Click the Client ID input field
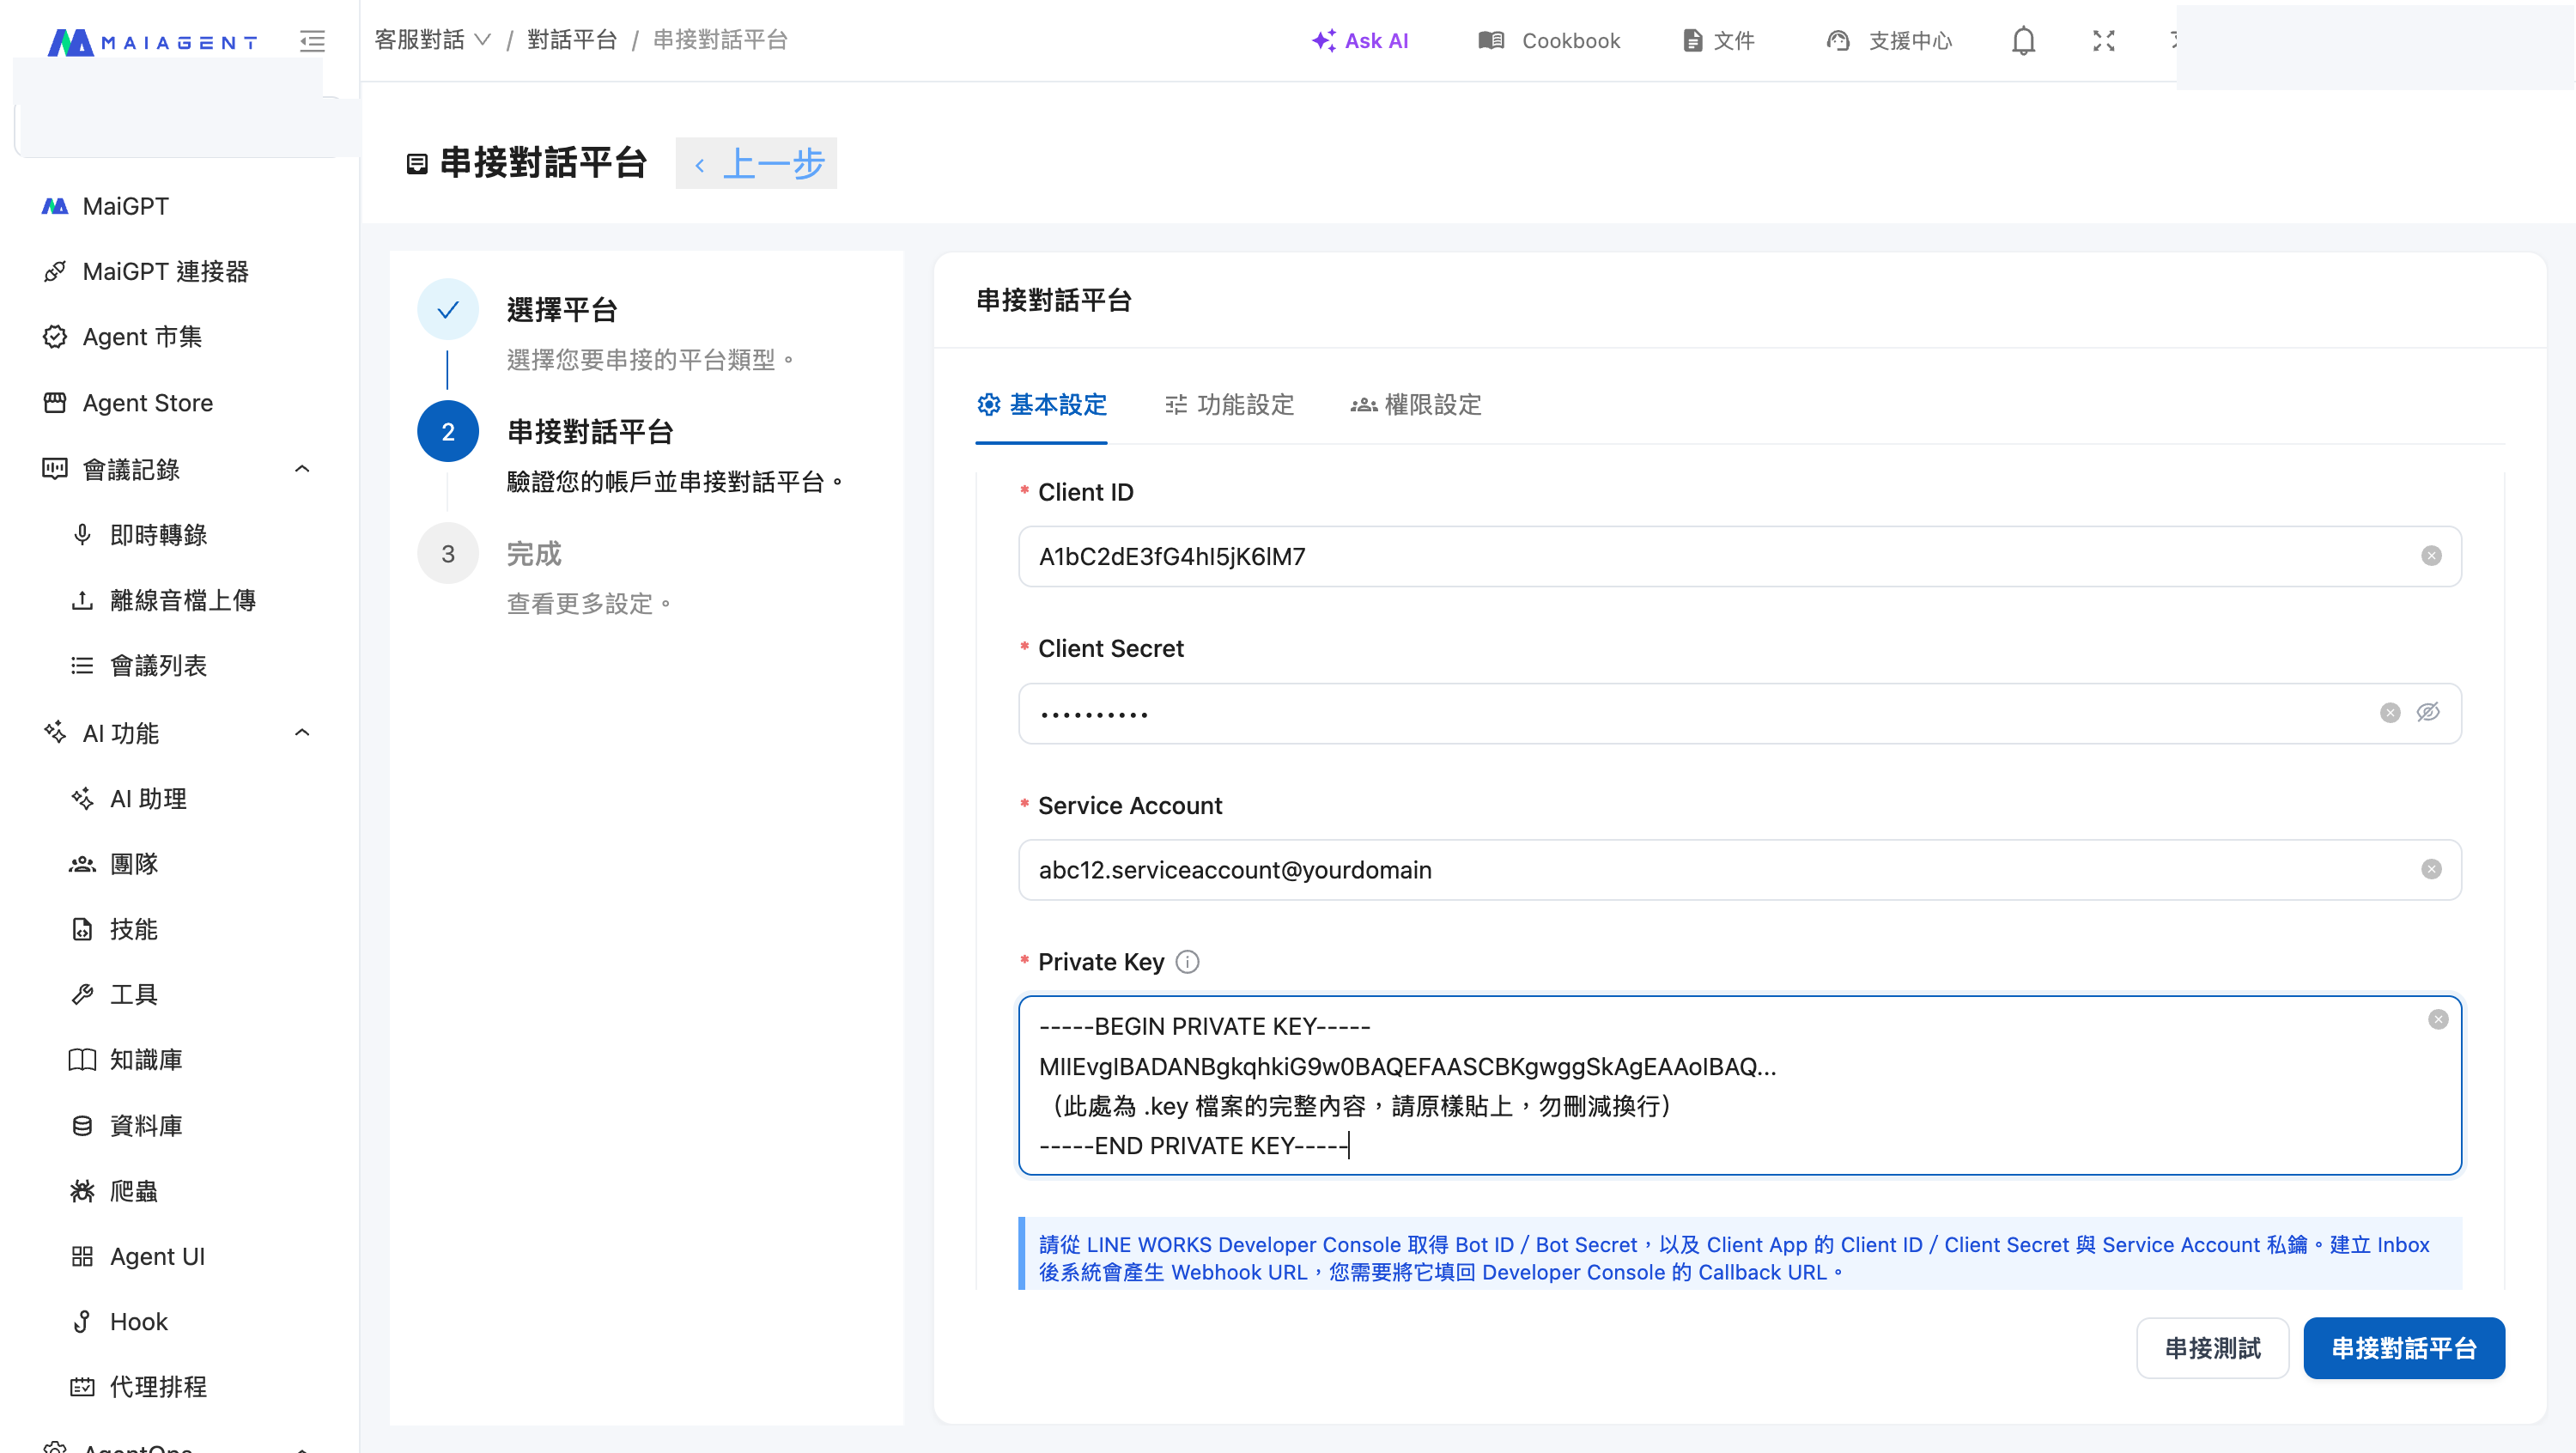The width and height of the screenshot is (2576, 1453). click(x=1739, y=557)
